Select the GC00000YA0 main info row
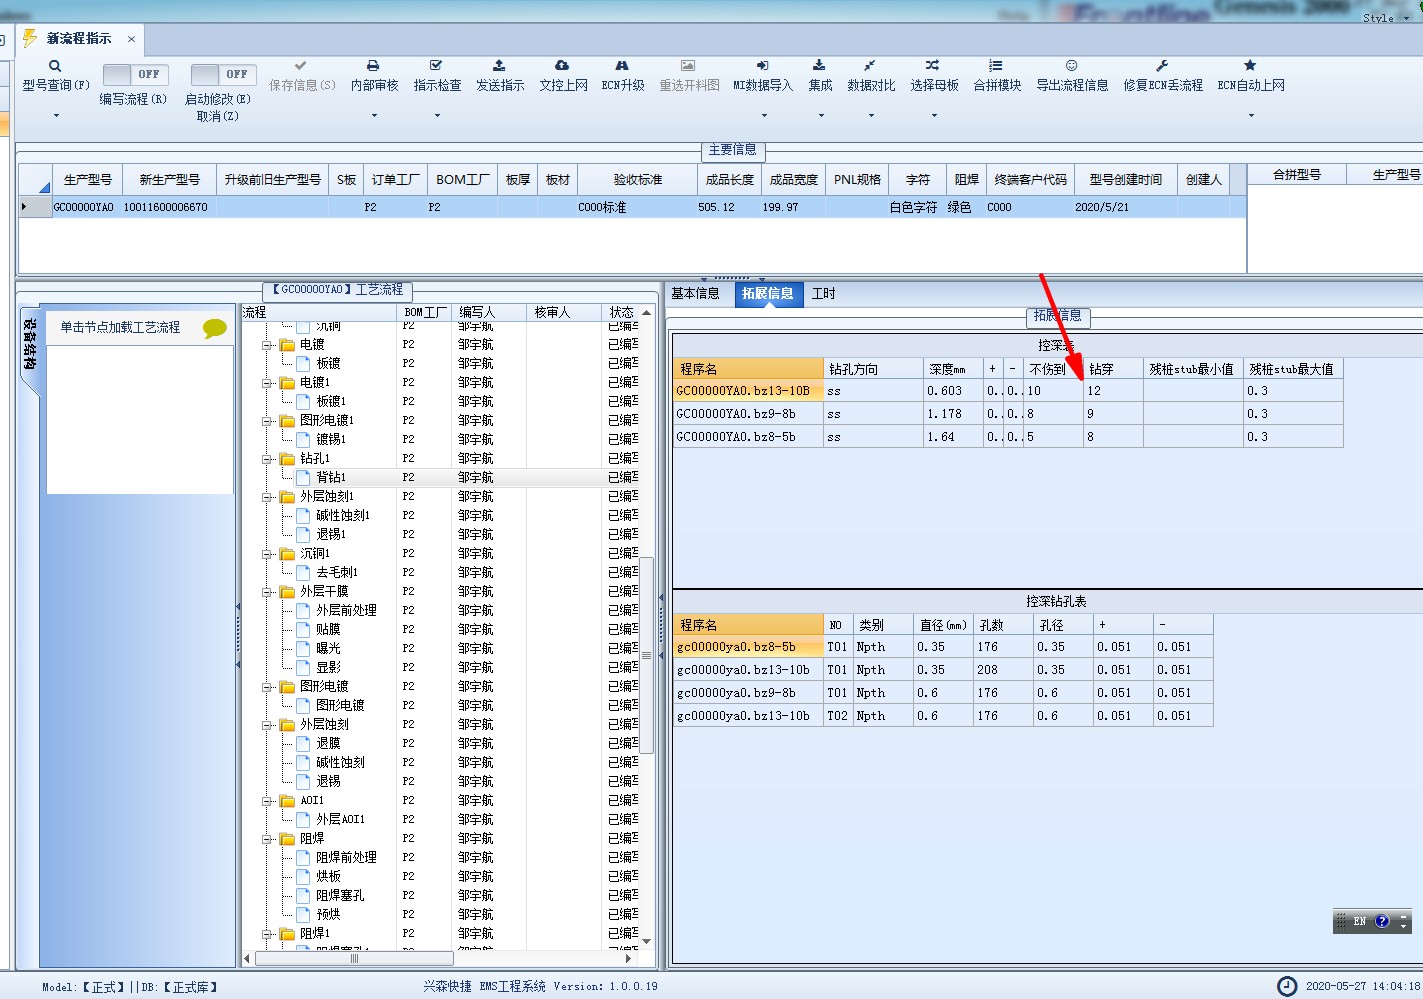This screenshot has height=999, width=1423. pos(632,207)
